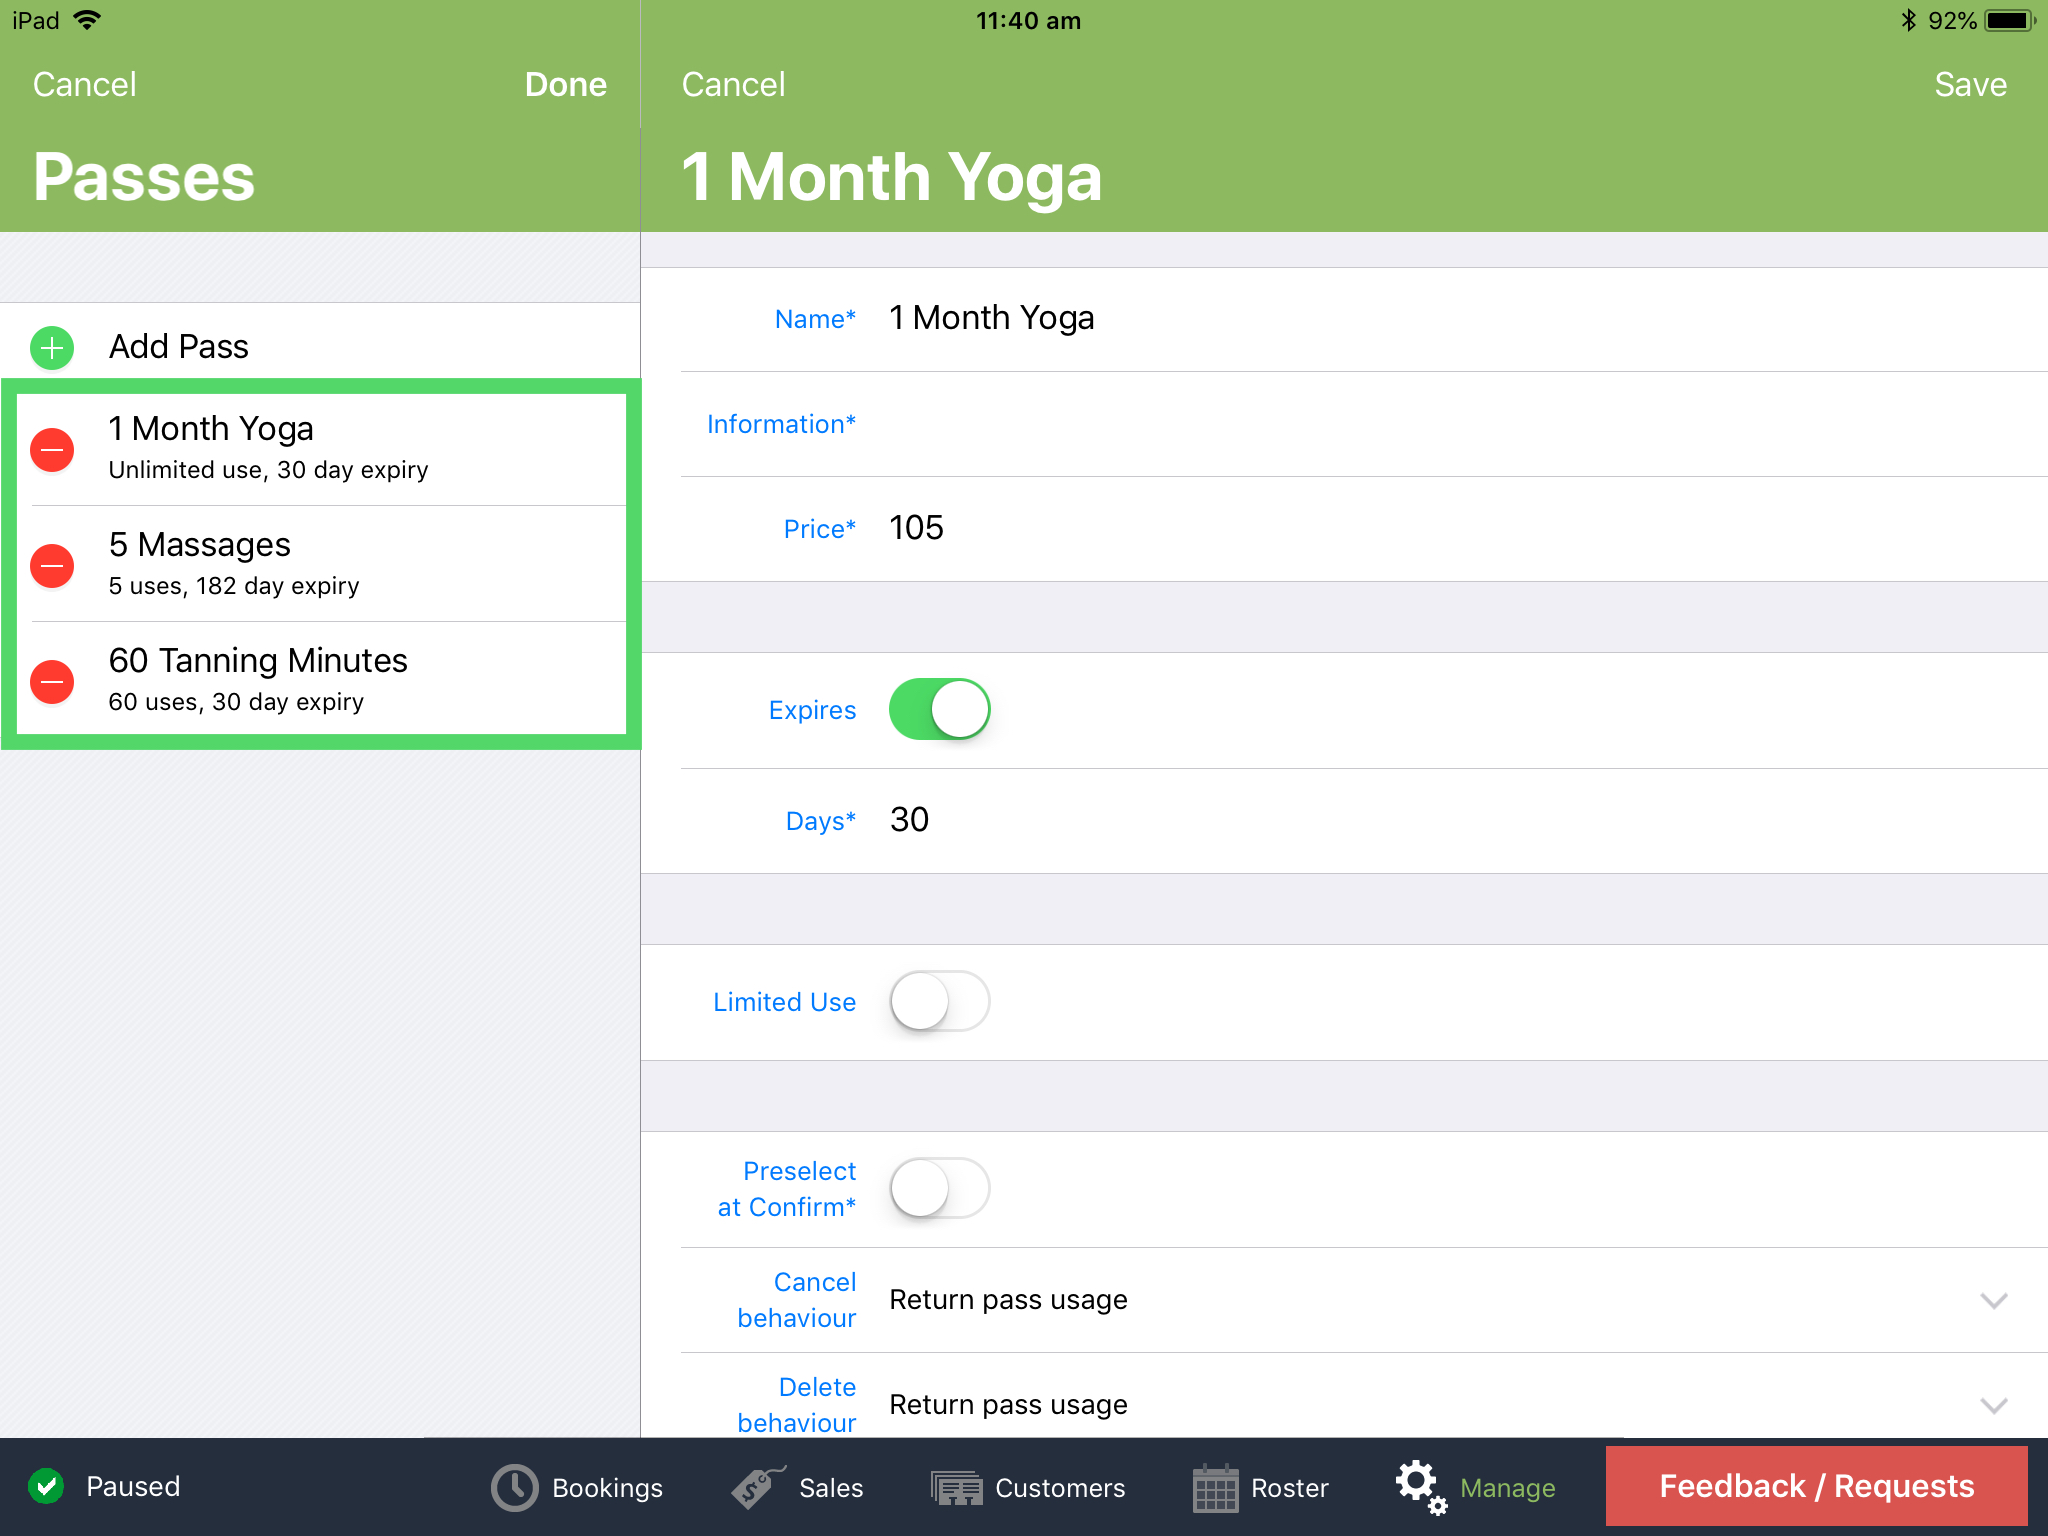Open the Customers tab label
This screenshot has height=1536, width=2048.
(x=1060, y=1488)
